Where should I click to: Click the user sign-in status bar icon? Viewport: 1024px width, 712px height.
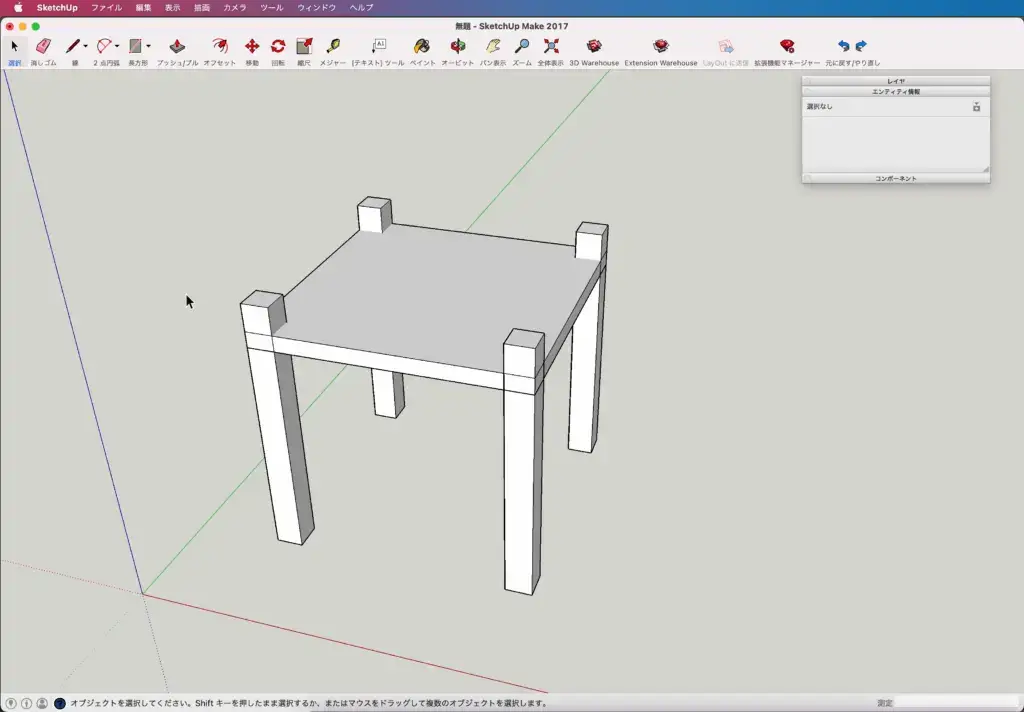pos(42,704)
